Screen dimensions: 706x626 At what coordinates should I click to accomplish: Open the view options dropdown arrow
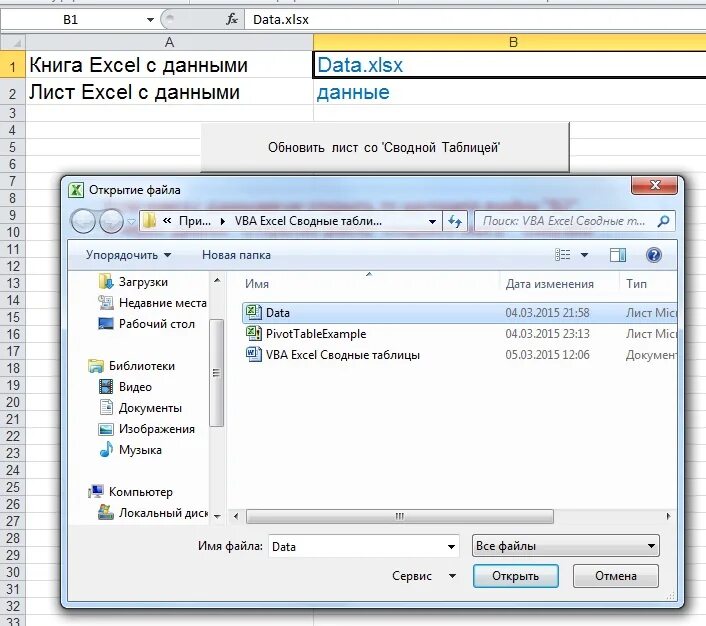584,255
